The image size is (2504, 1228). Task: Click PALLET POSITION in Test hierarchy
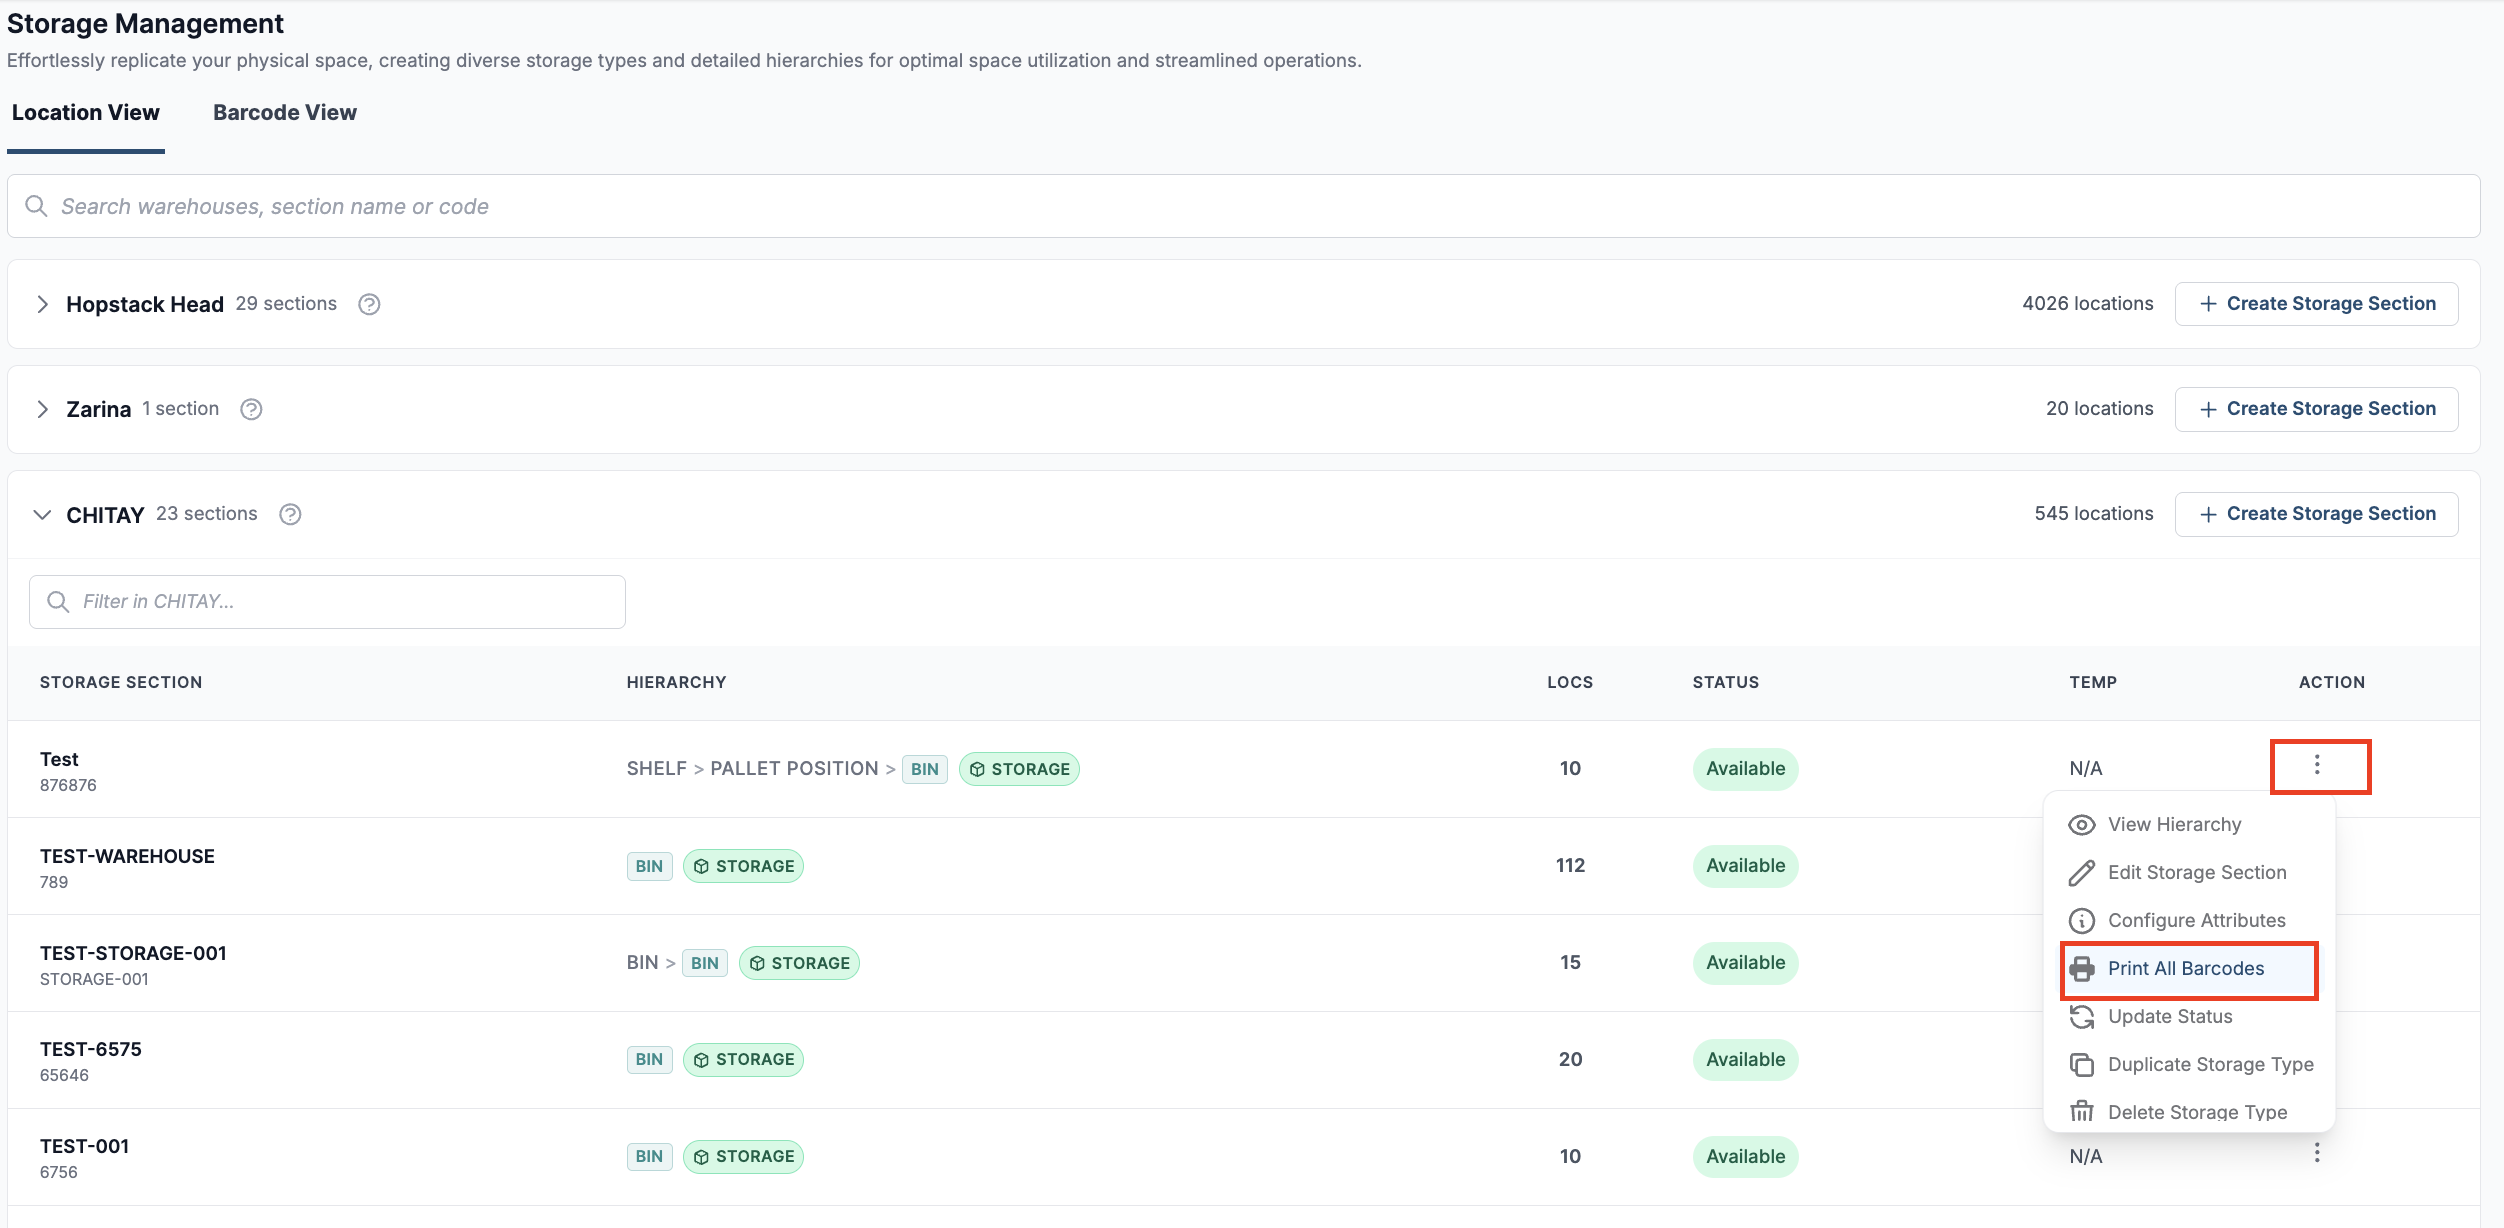pos(794,769)
